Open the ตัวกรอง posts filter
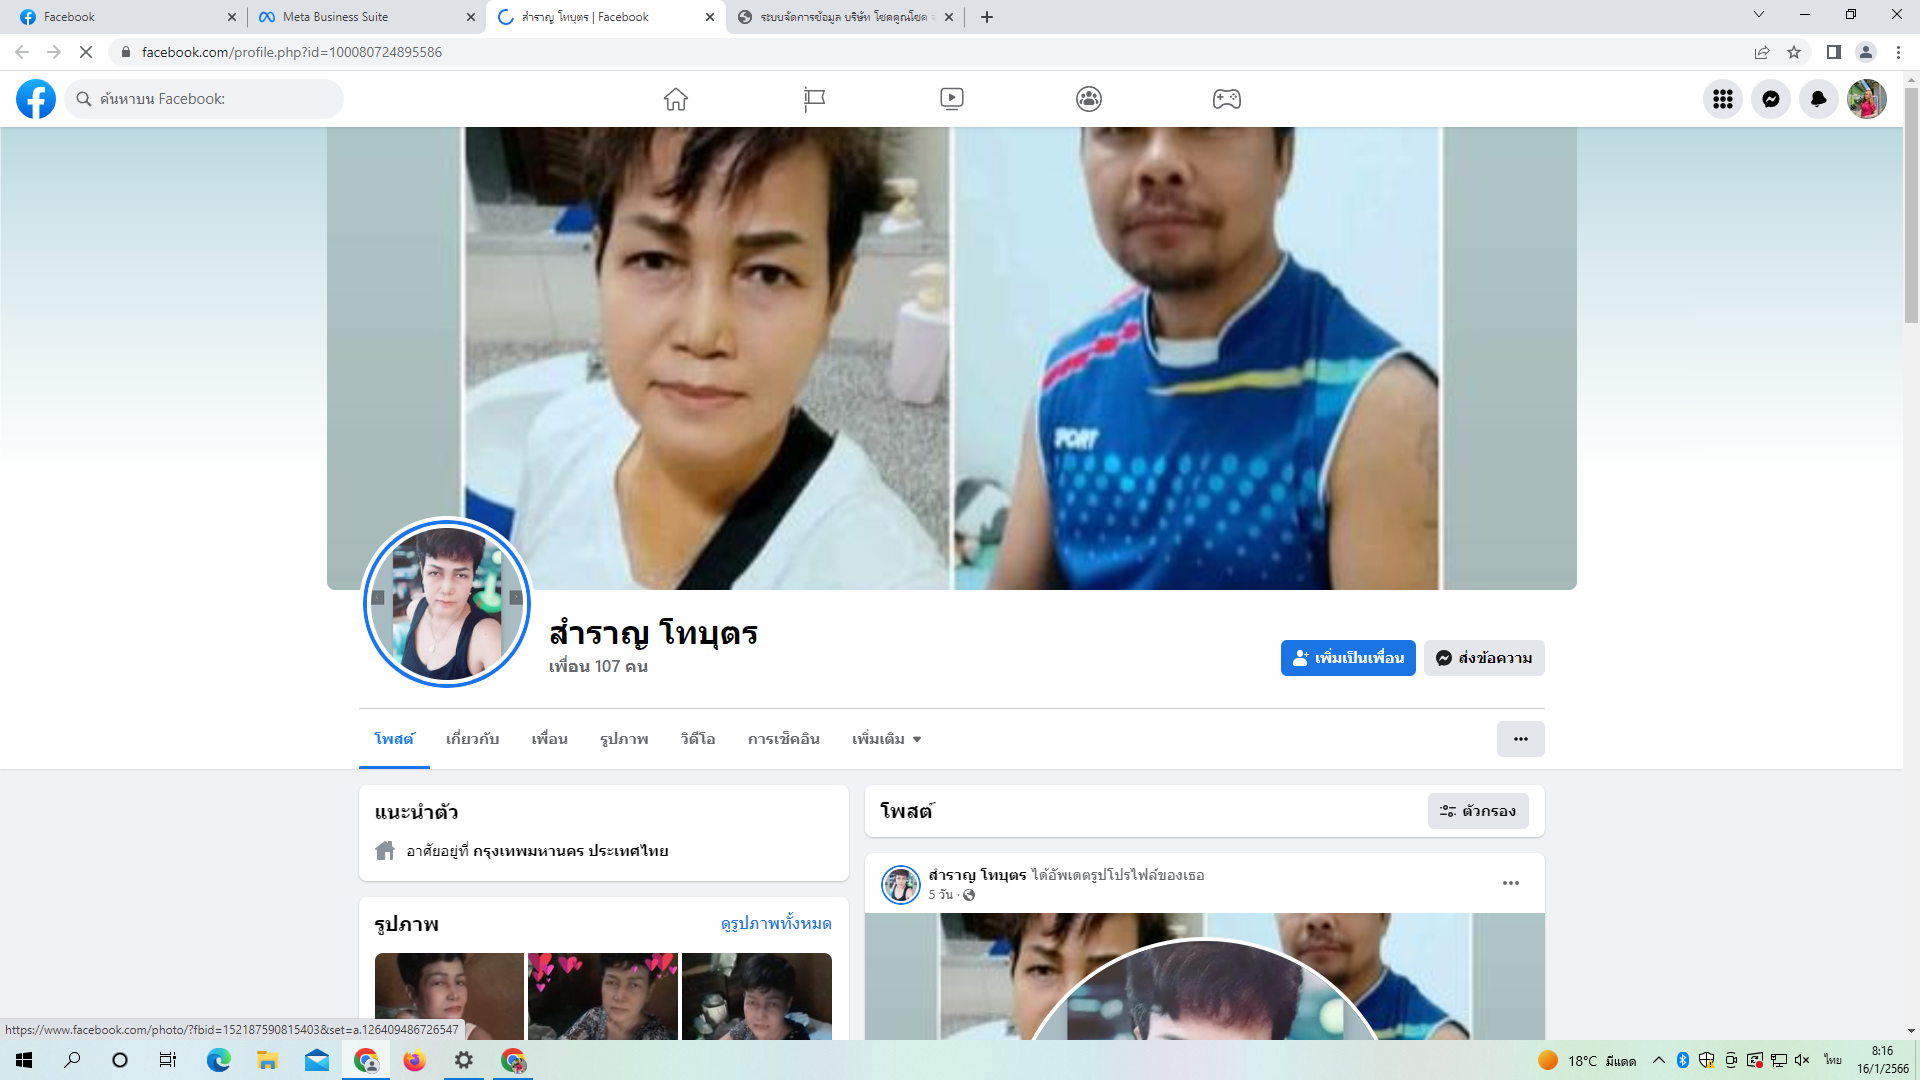This screenshot has height=1080, width=1920. [x=1478, y=811]
